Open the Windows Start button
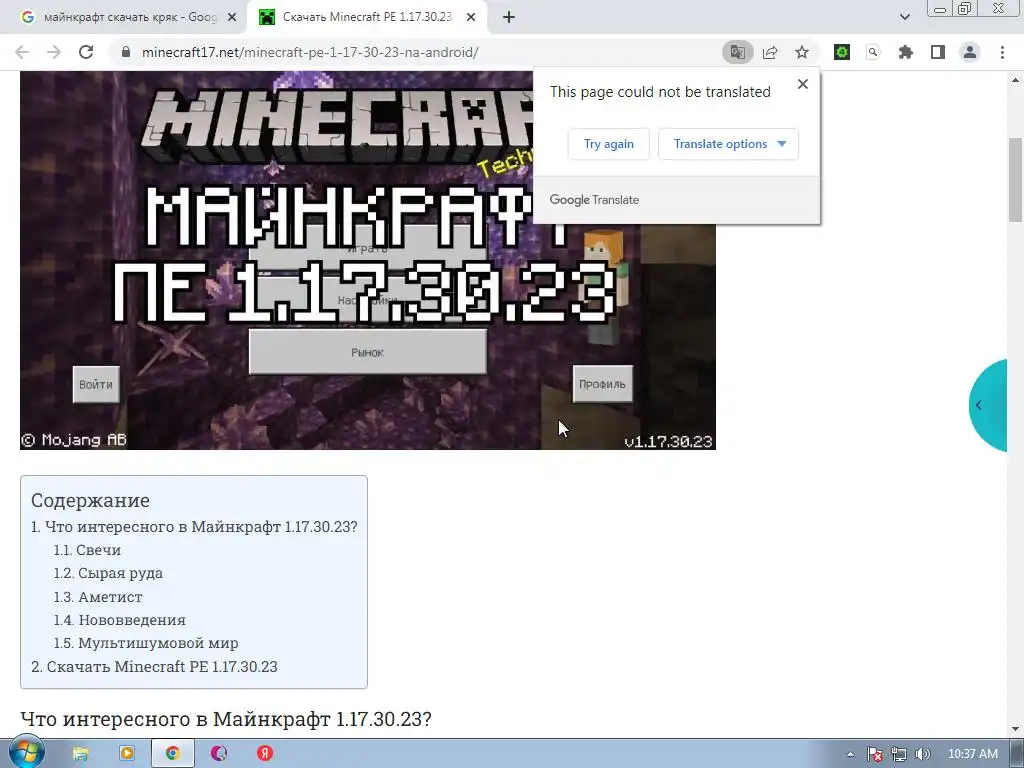 point(26,753)
